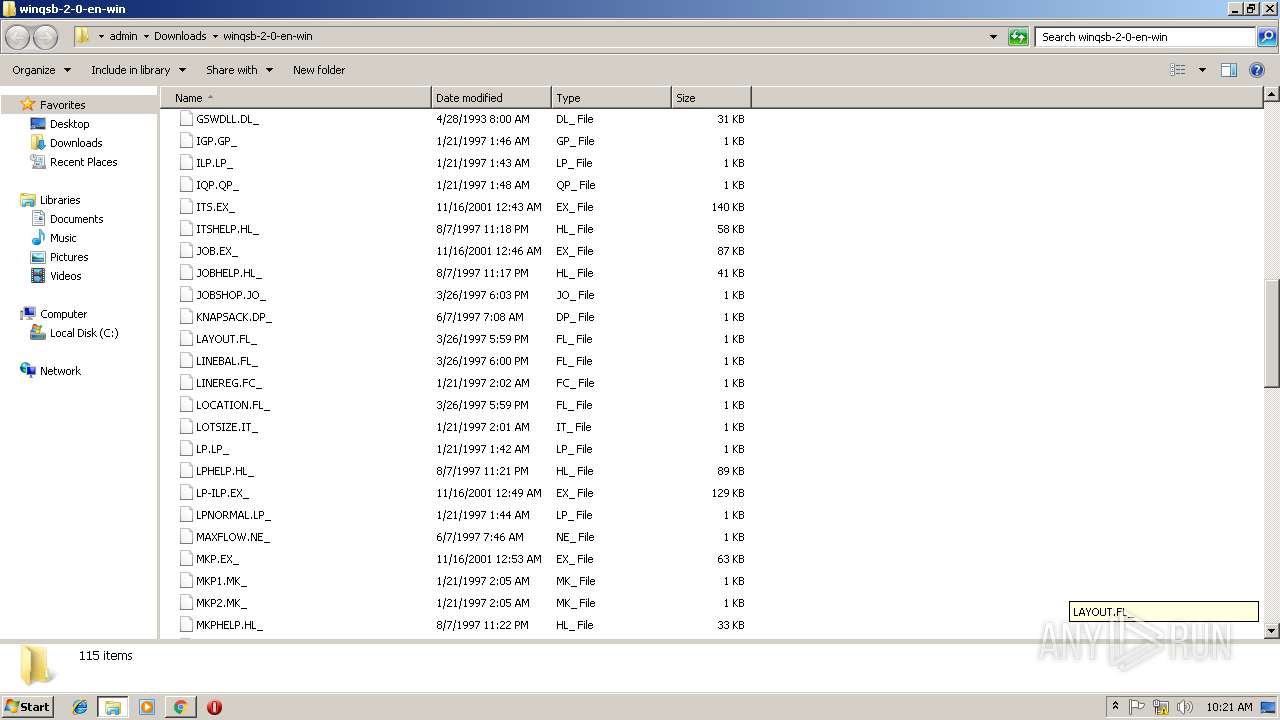The height and width of the screenshot is (720, 1280).
Task: Click the New folder button
Action: click(x=319, y=70)
